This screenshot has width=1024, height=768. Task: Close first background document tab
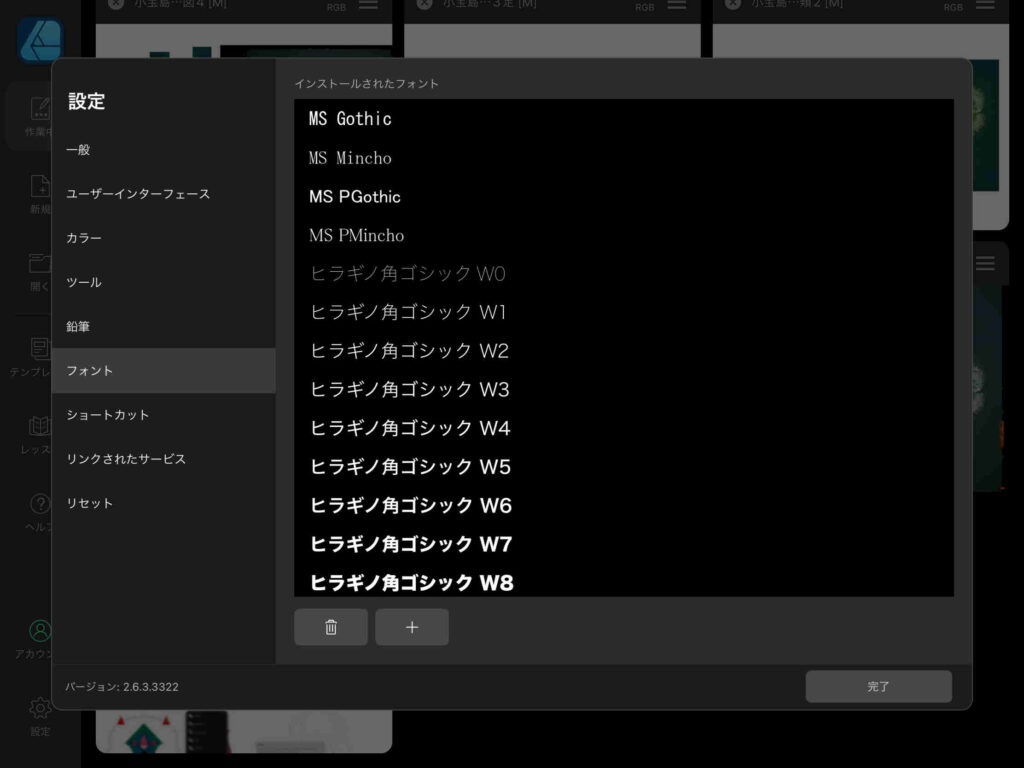click(116, 4)
